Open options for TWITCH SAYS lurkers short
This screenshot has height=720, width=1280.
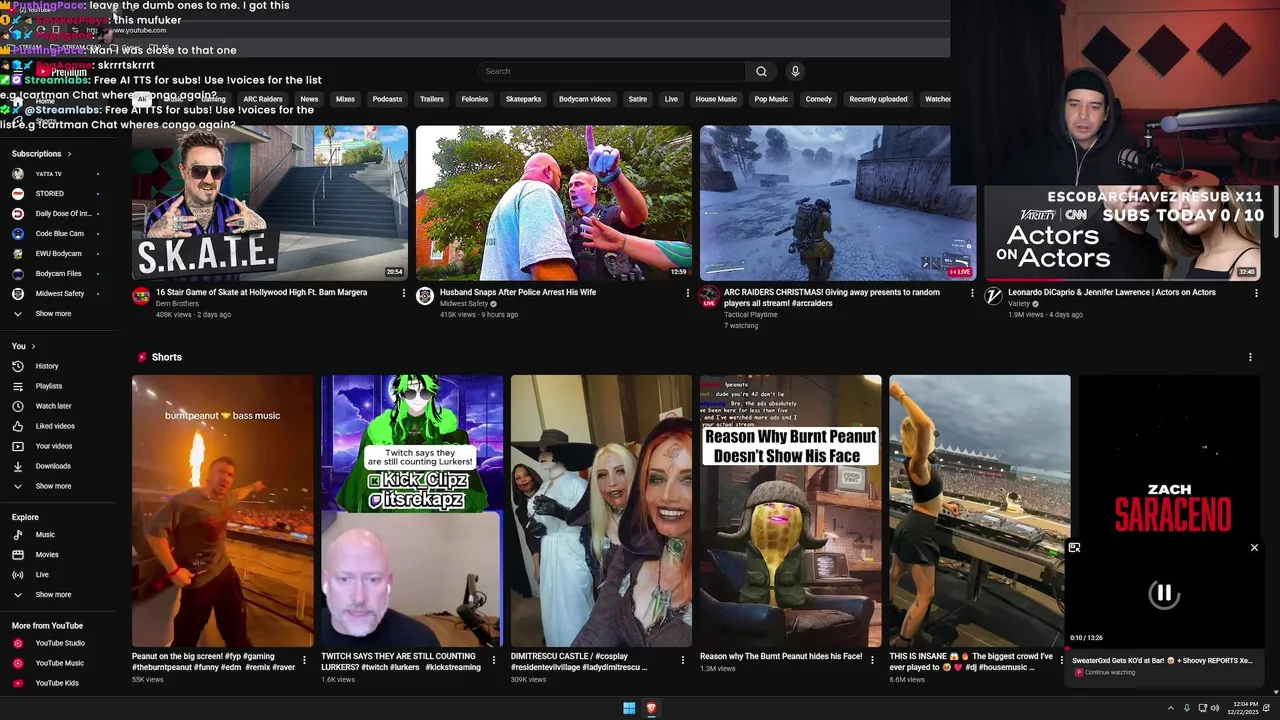(493, 660)
